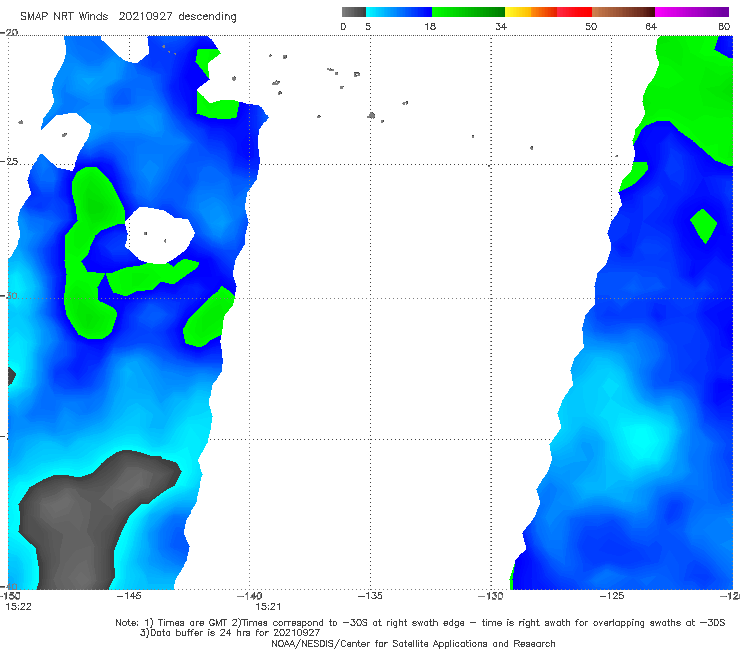Click the NOAA/NESDIS Center credit line
The image size is (740, 650).
[x=413, y=643]
